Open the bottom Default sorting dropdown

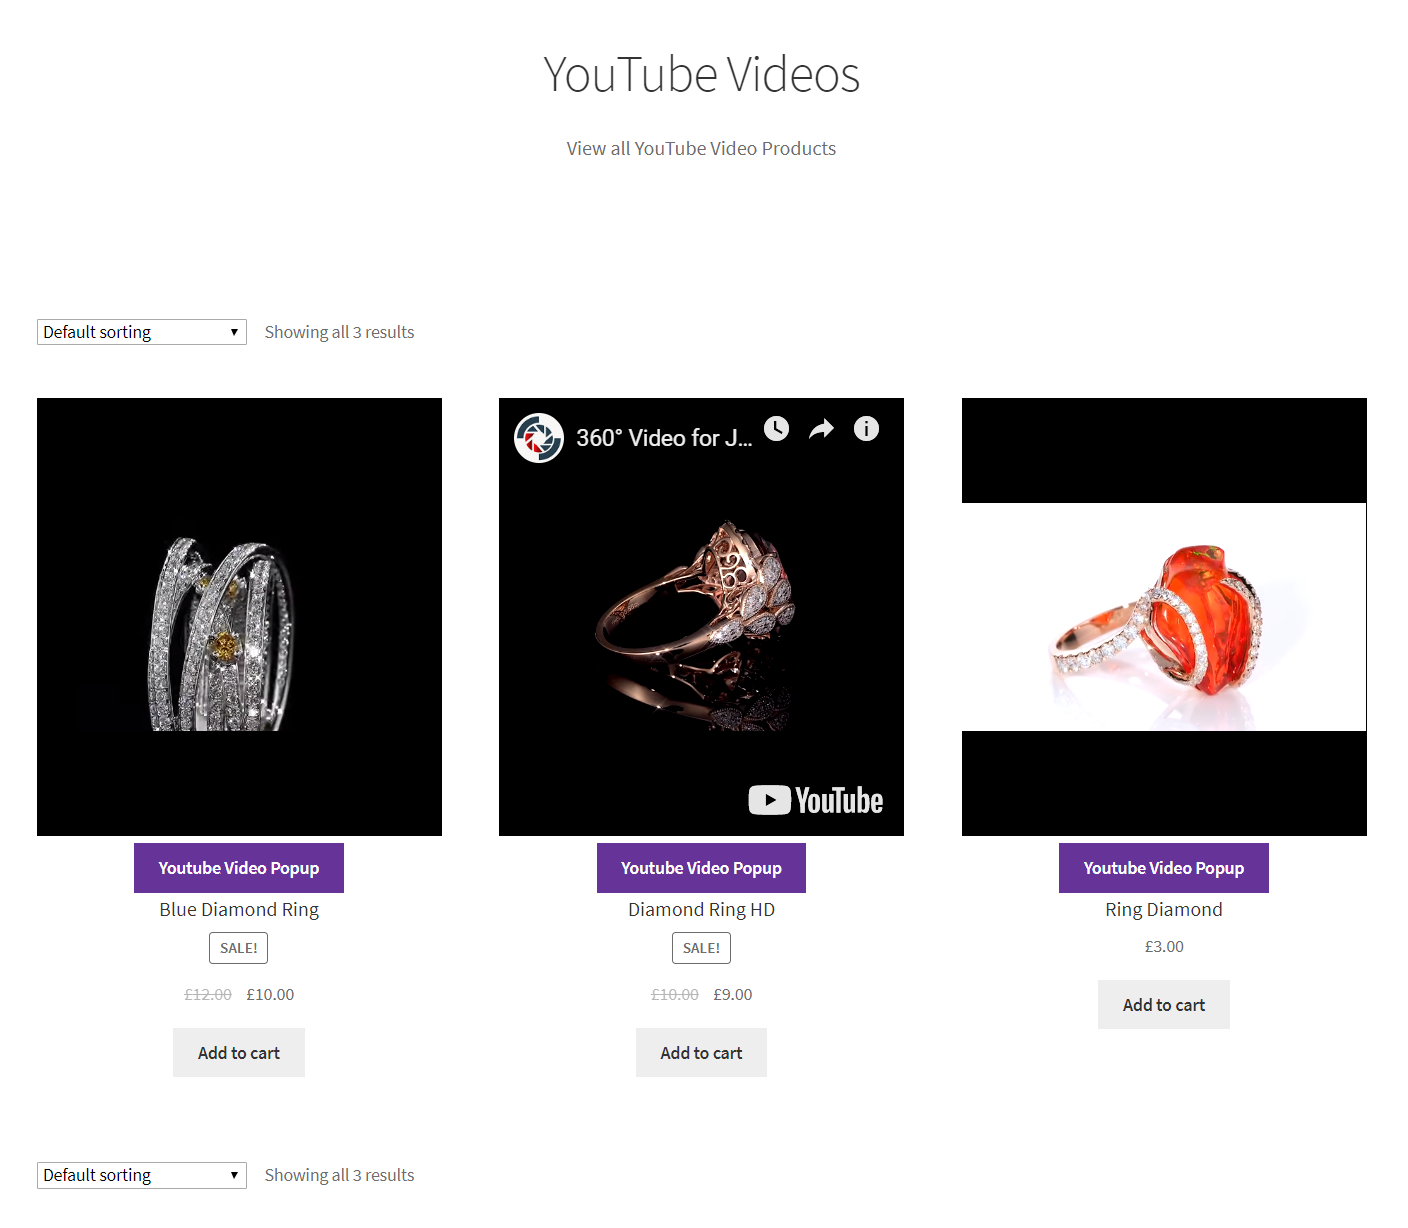pos(140,1174)
